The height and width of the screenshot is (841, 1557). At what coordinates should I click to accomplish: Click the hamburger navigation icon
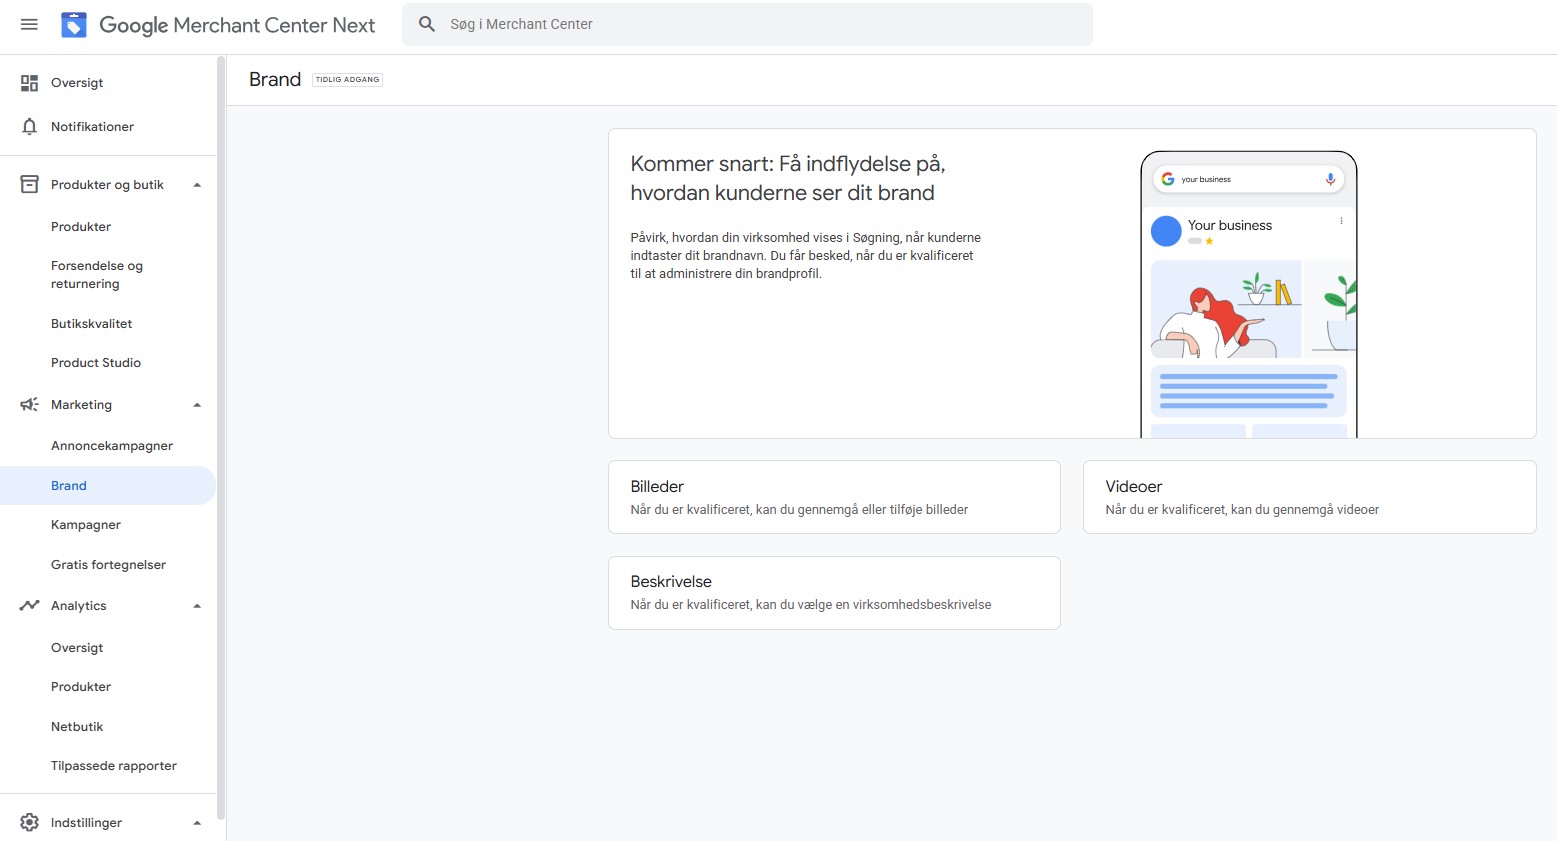coord(28,24)
